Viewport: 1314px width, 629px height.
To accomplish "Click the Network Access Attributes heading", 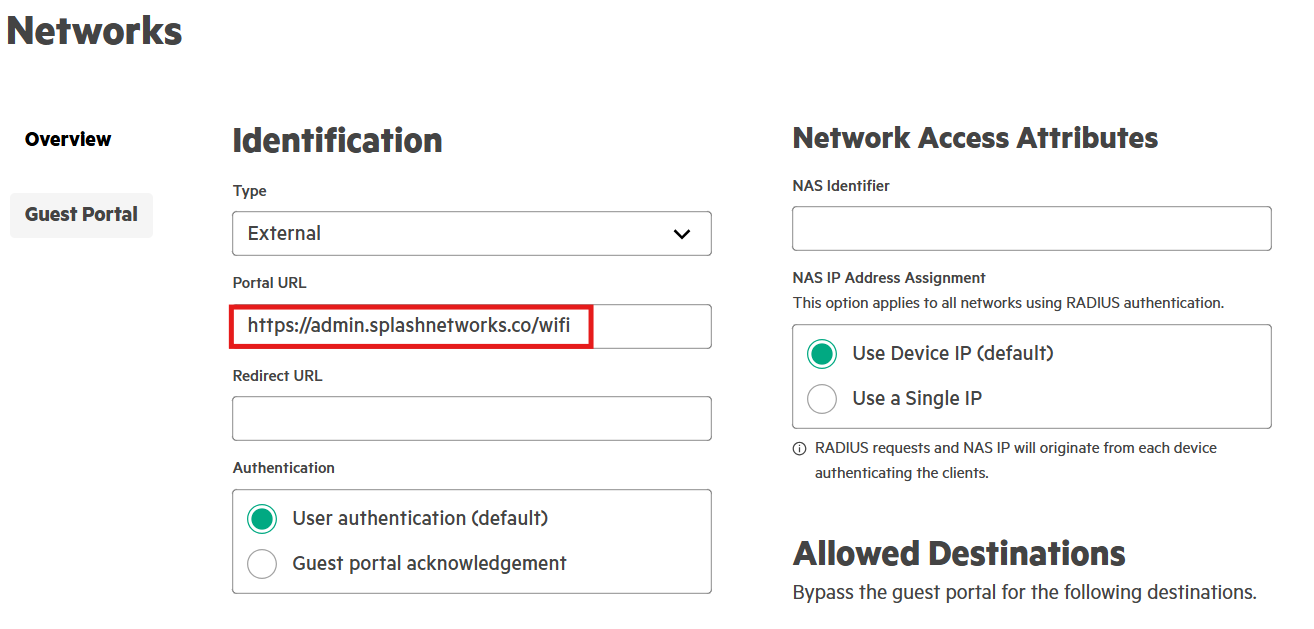I will 975,138.
